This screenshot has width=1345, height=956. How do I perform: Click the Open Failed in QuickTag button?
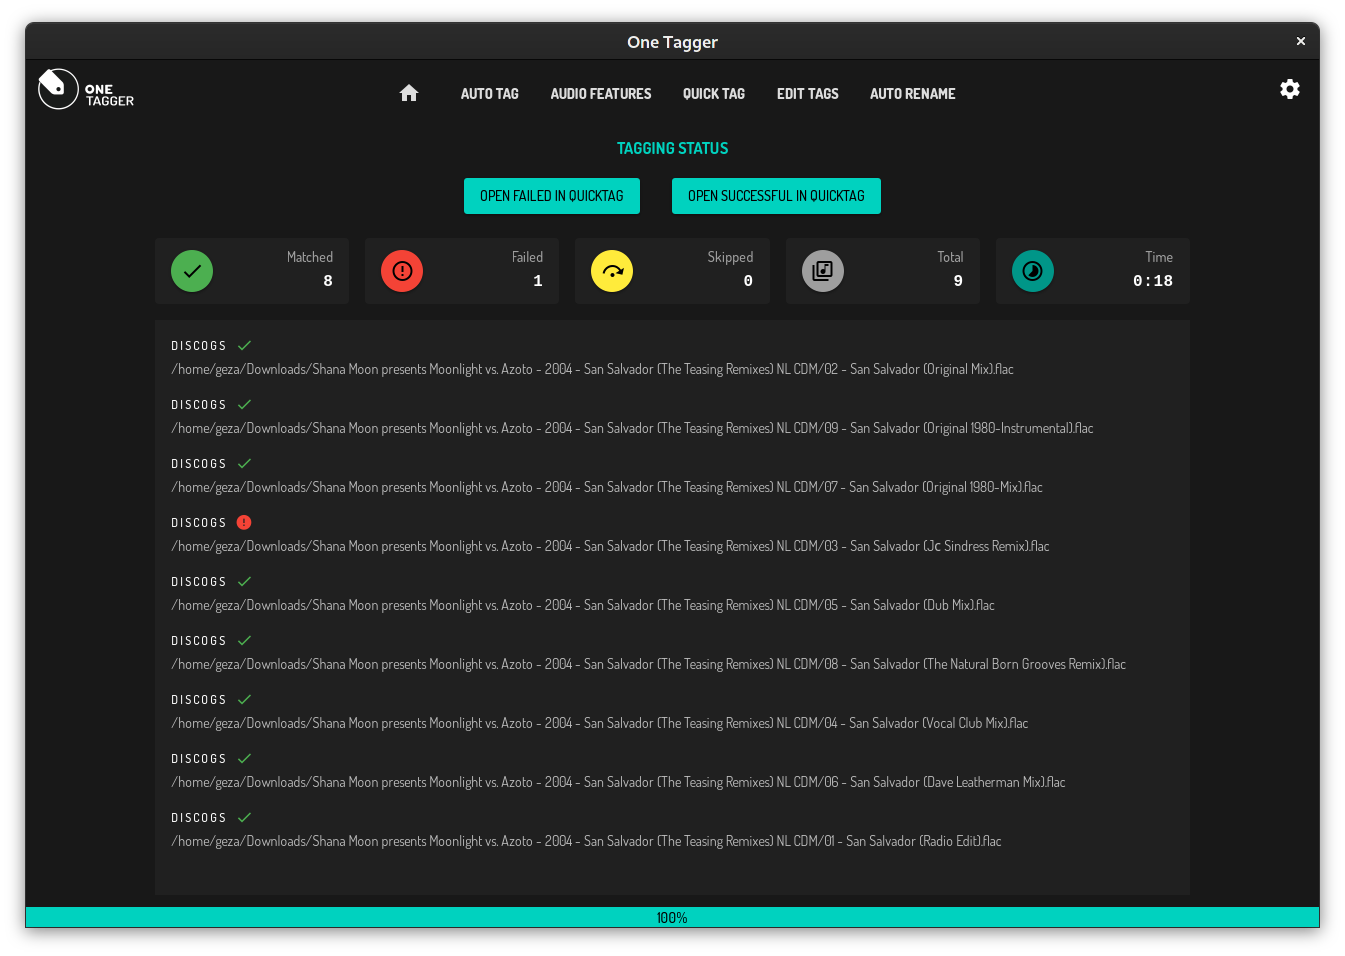pyautogui.click(x=551, y=195)
